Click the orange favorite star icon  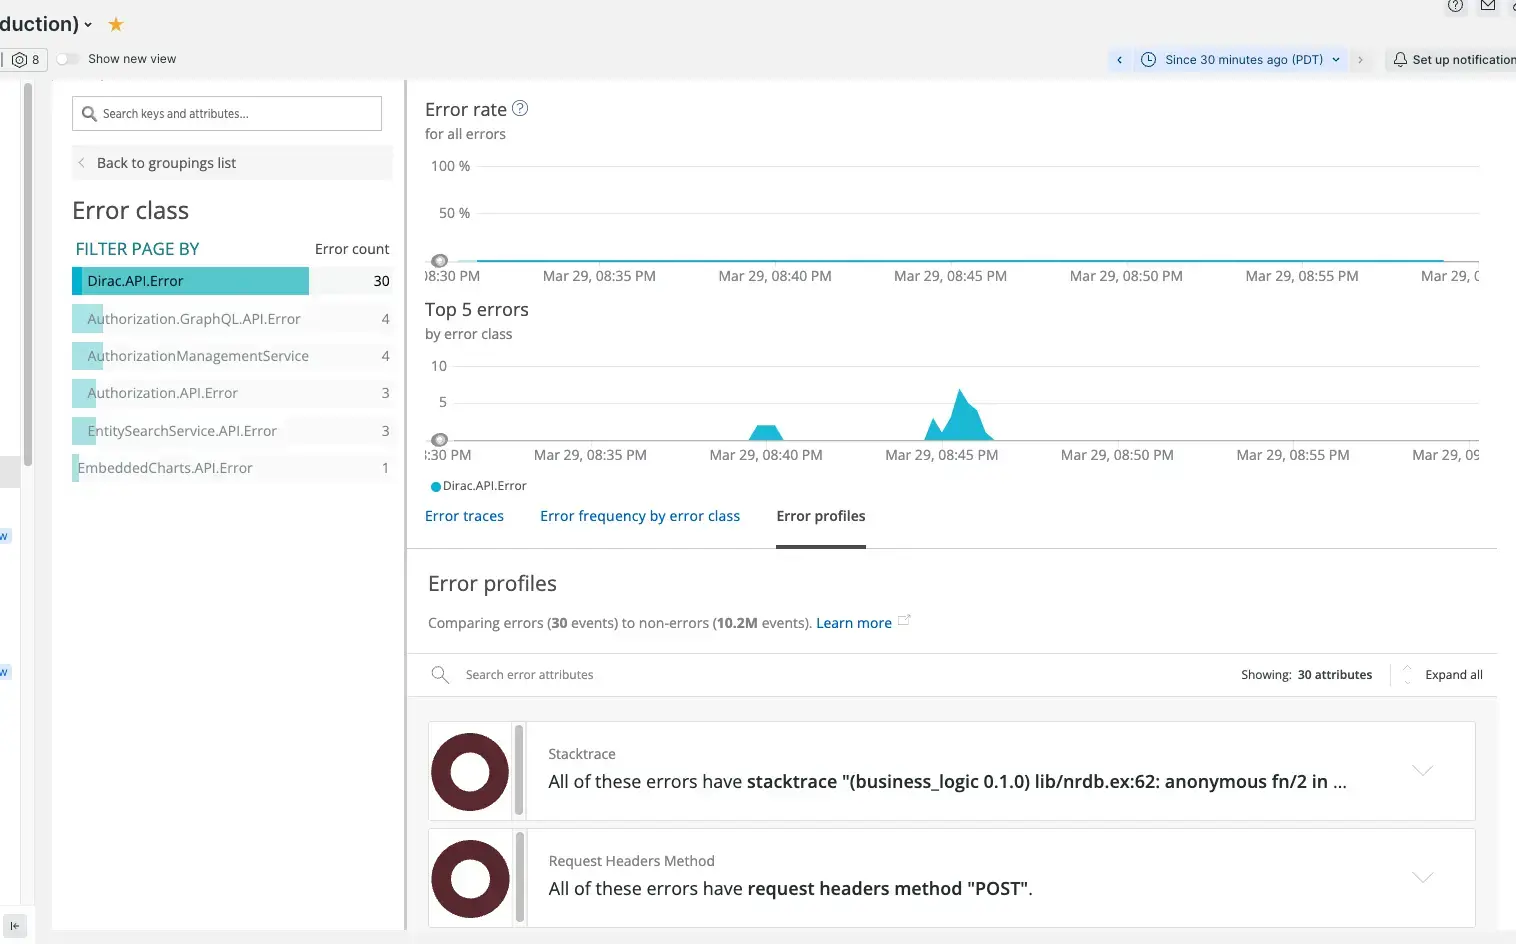point(116,24)
